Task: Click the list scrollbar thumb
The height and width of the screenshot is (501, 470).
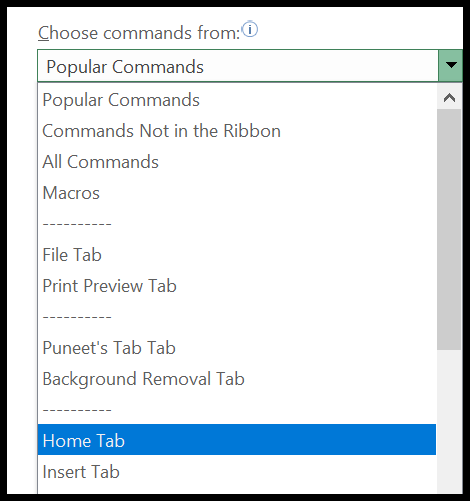Action: [449, 229]
